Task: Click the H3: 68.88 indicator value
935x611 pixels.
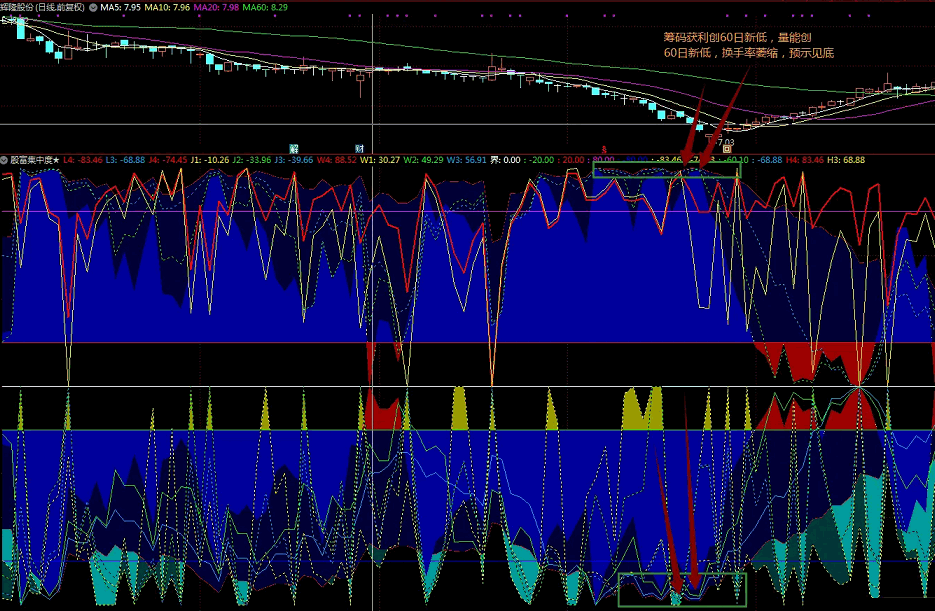Action: click(x=846, y=160)
